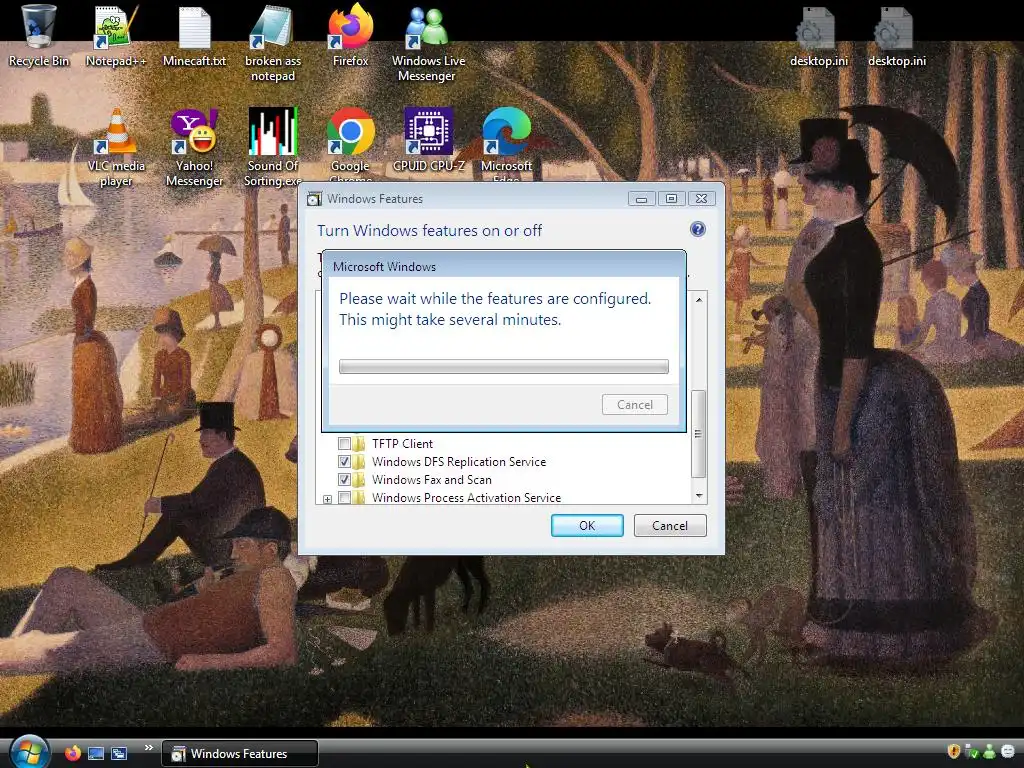Select the rightmost desktop.ini file icon
The width and height of the screenshot is (1024, 768).
[x=897, y=37]
